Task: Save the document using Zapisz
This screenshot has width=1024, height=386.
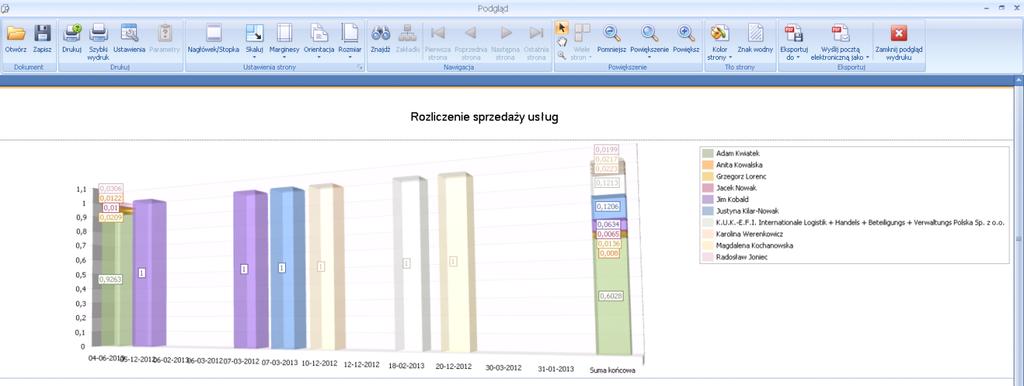Action: point(42,39)
